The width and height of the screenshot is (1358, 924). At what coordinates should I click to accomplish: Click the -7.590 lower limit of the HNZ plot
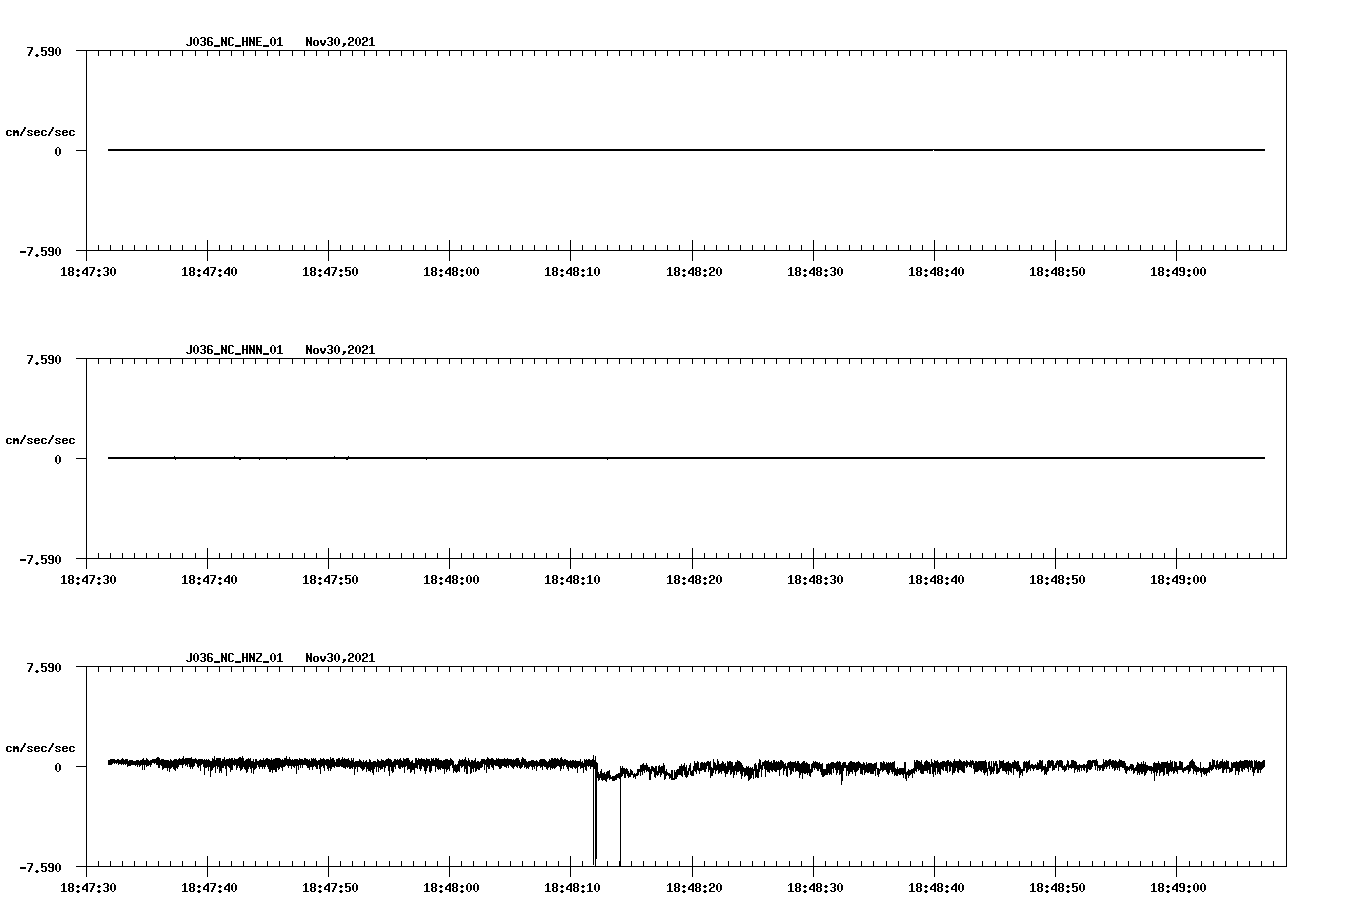[x=40, y=867]
